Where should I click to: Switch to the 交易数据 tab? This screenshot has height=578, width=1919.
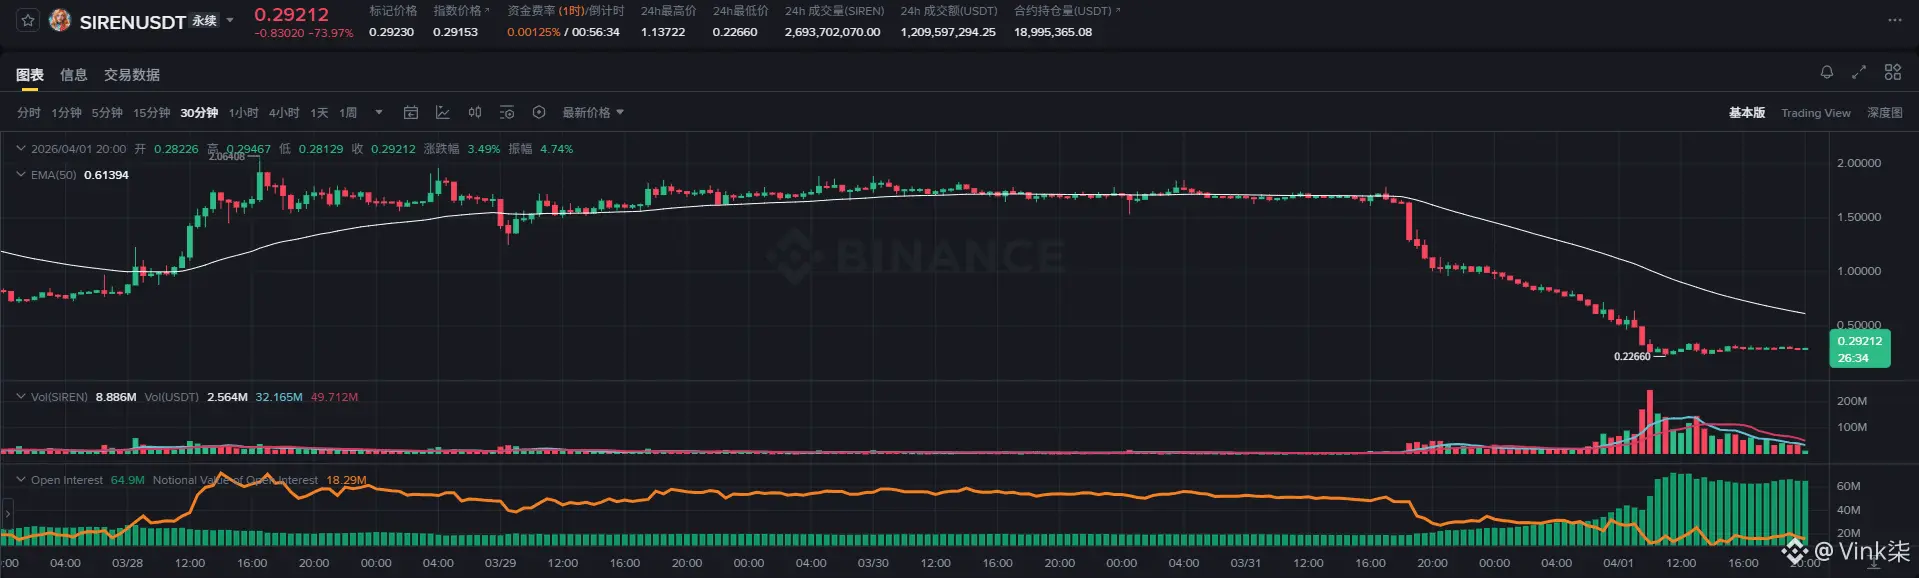[x=132, y=75]
